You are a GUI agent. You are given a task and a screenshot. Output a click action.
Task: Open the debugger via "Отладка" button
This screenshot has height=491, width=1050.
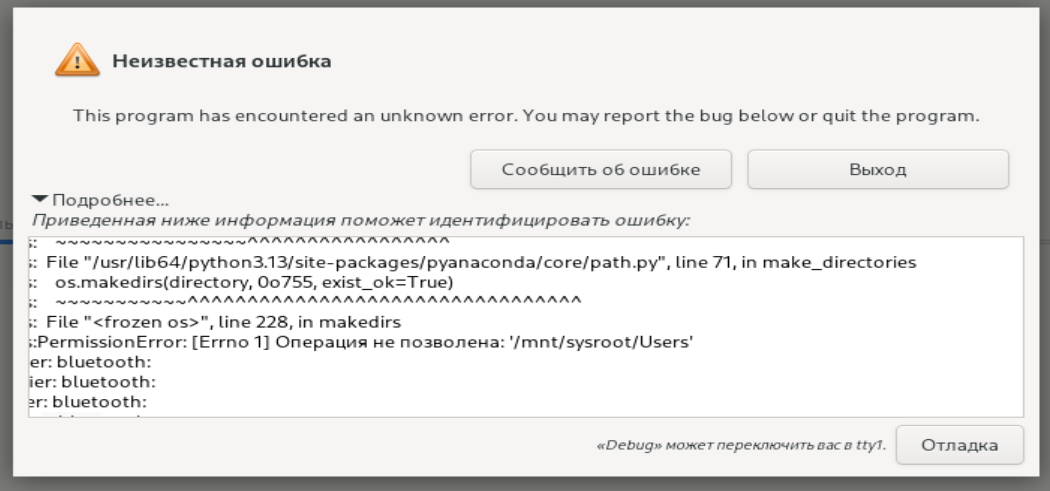pyautogui.click(x=959, y=444)
